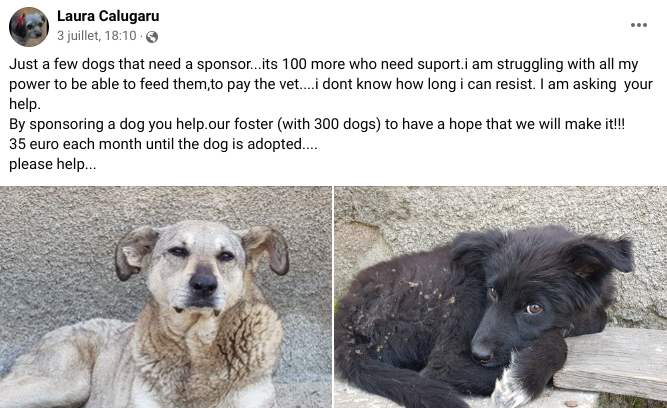
Task: Click the 'By sponsoring a dog' sentence
Action: 317,124
